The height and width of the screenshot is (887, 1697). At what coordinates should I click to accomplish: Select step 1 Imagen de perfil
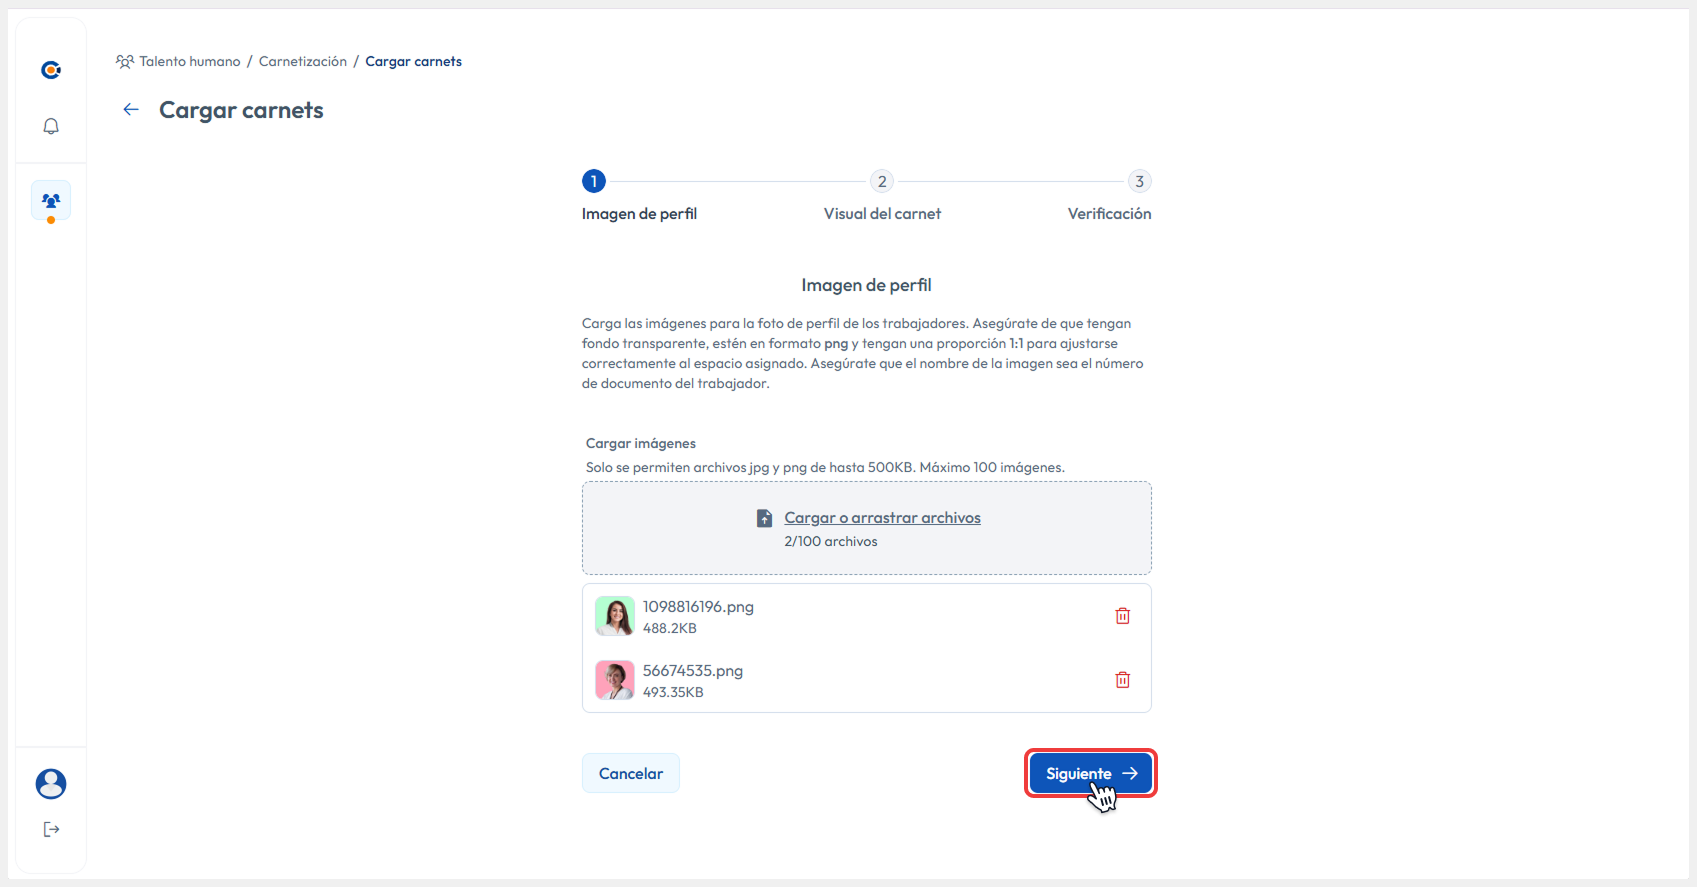[x=594, y=182]
